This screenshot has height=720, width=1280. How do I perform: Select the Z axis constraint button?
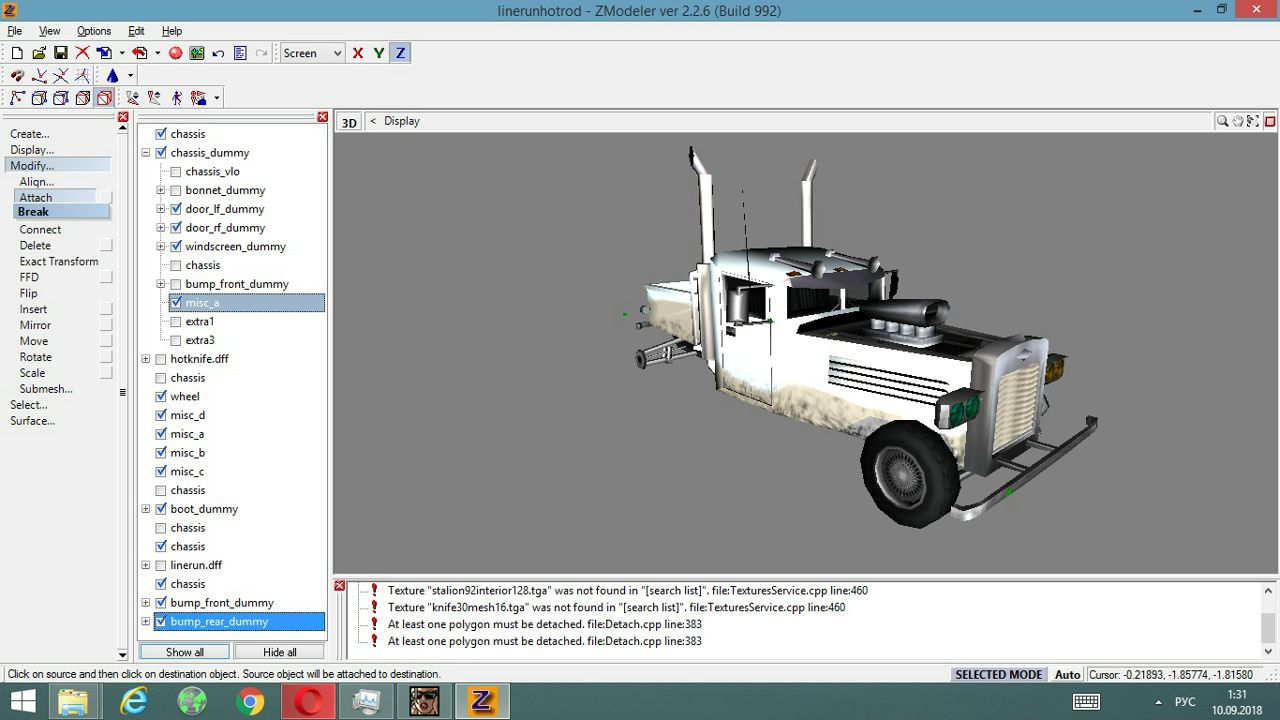tap(400, 53)
